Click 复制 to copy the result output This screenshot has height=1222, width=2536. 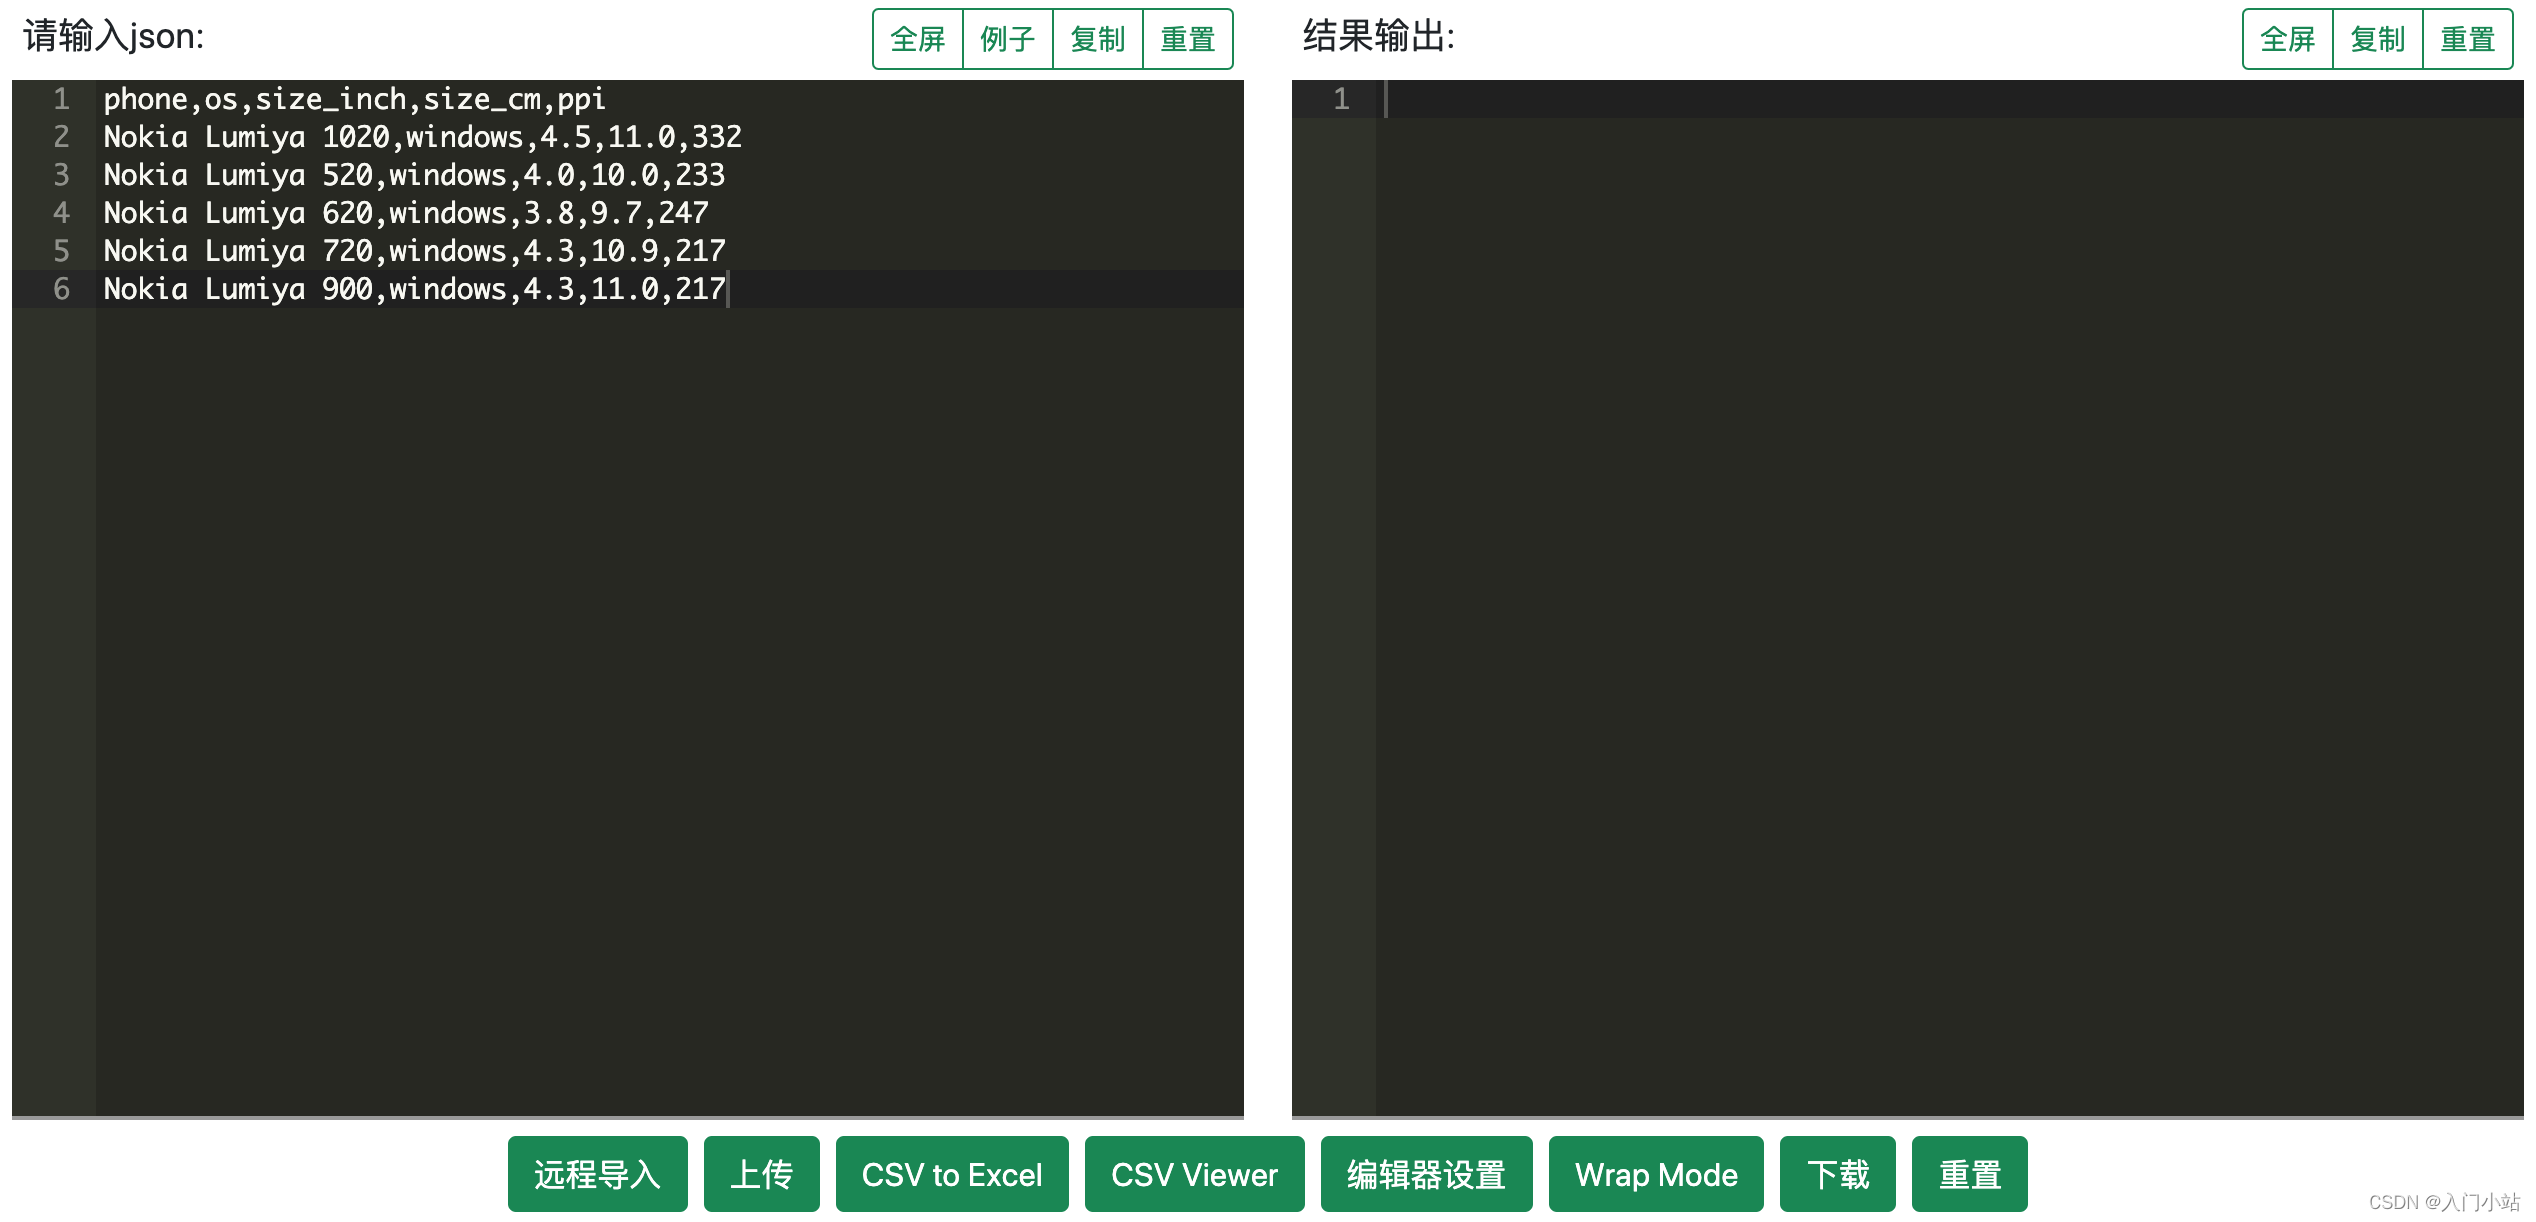(2377, 39)
